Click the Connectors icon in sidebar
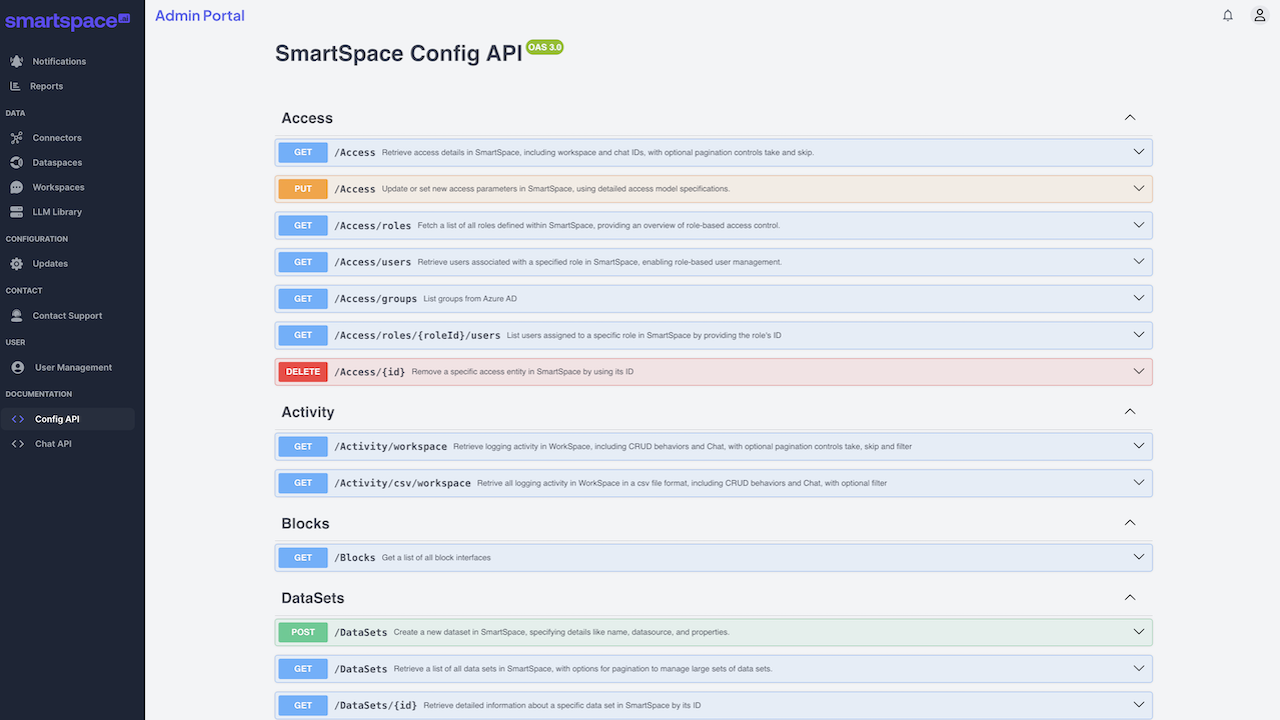 coord(16,138)
